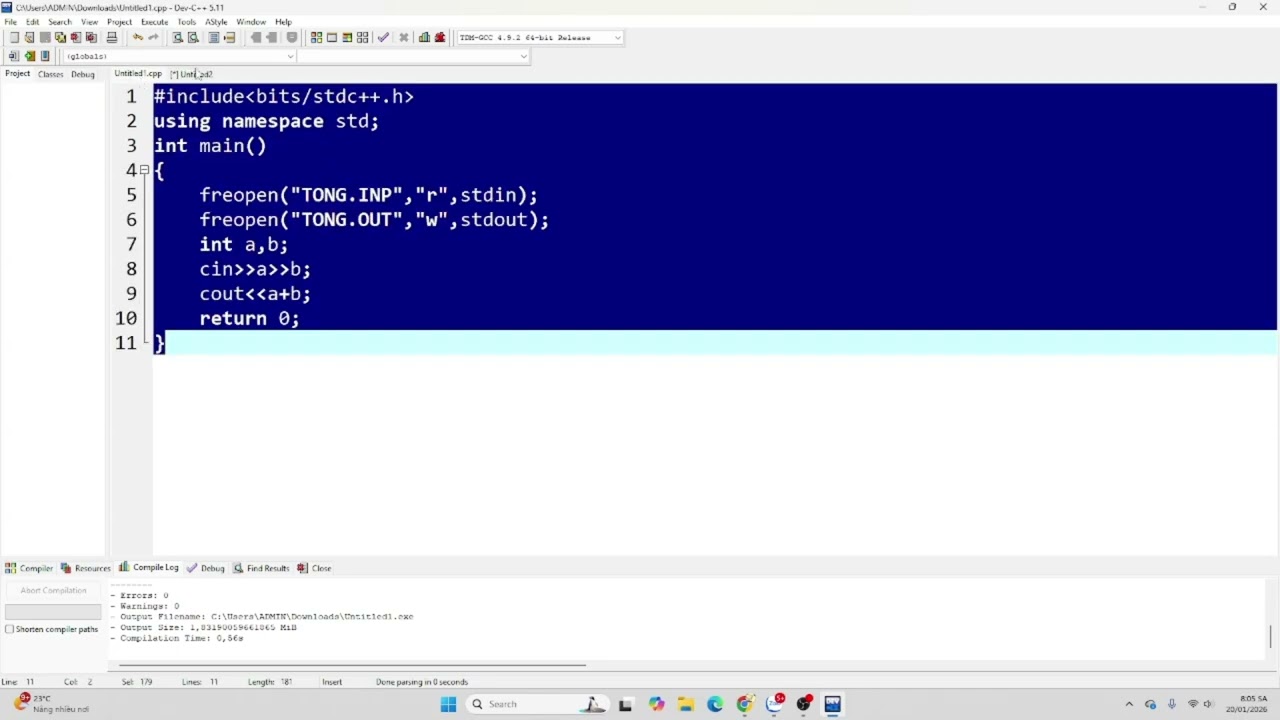
Task: Click the Print toolbar icon
Action: point(112,37)
